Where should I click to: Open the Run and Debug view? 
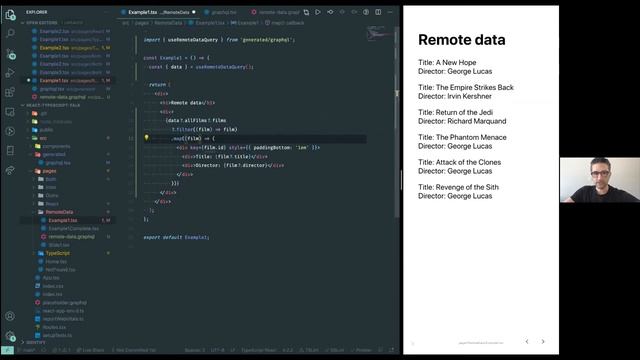click(x=10, y=73)
